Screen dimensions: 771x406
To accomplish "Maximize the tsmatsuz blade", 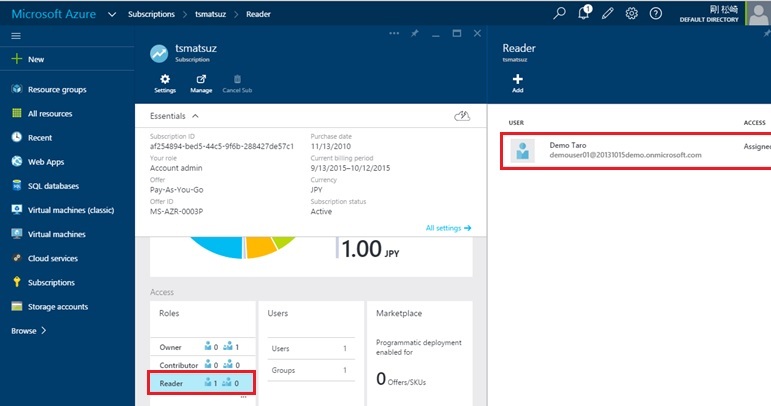I will pyautogui.click(x=457, y=33).
